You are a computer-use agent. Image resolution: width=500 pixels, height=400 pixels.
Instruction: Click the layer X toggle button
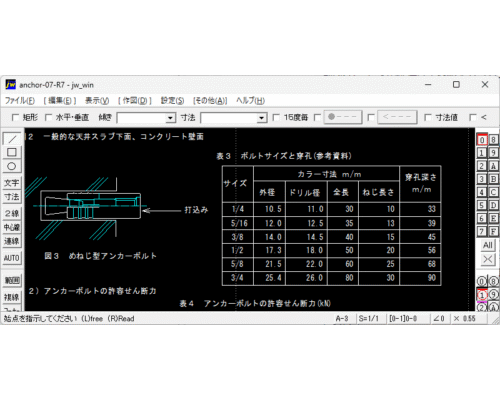[x=488, y=259]
